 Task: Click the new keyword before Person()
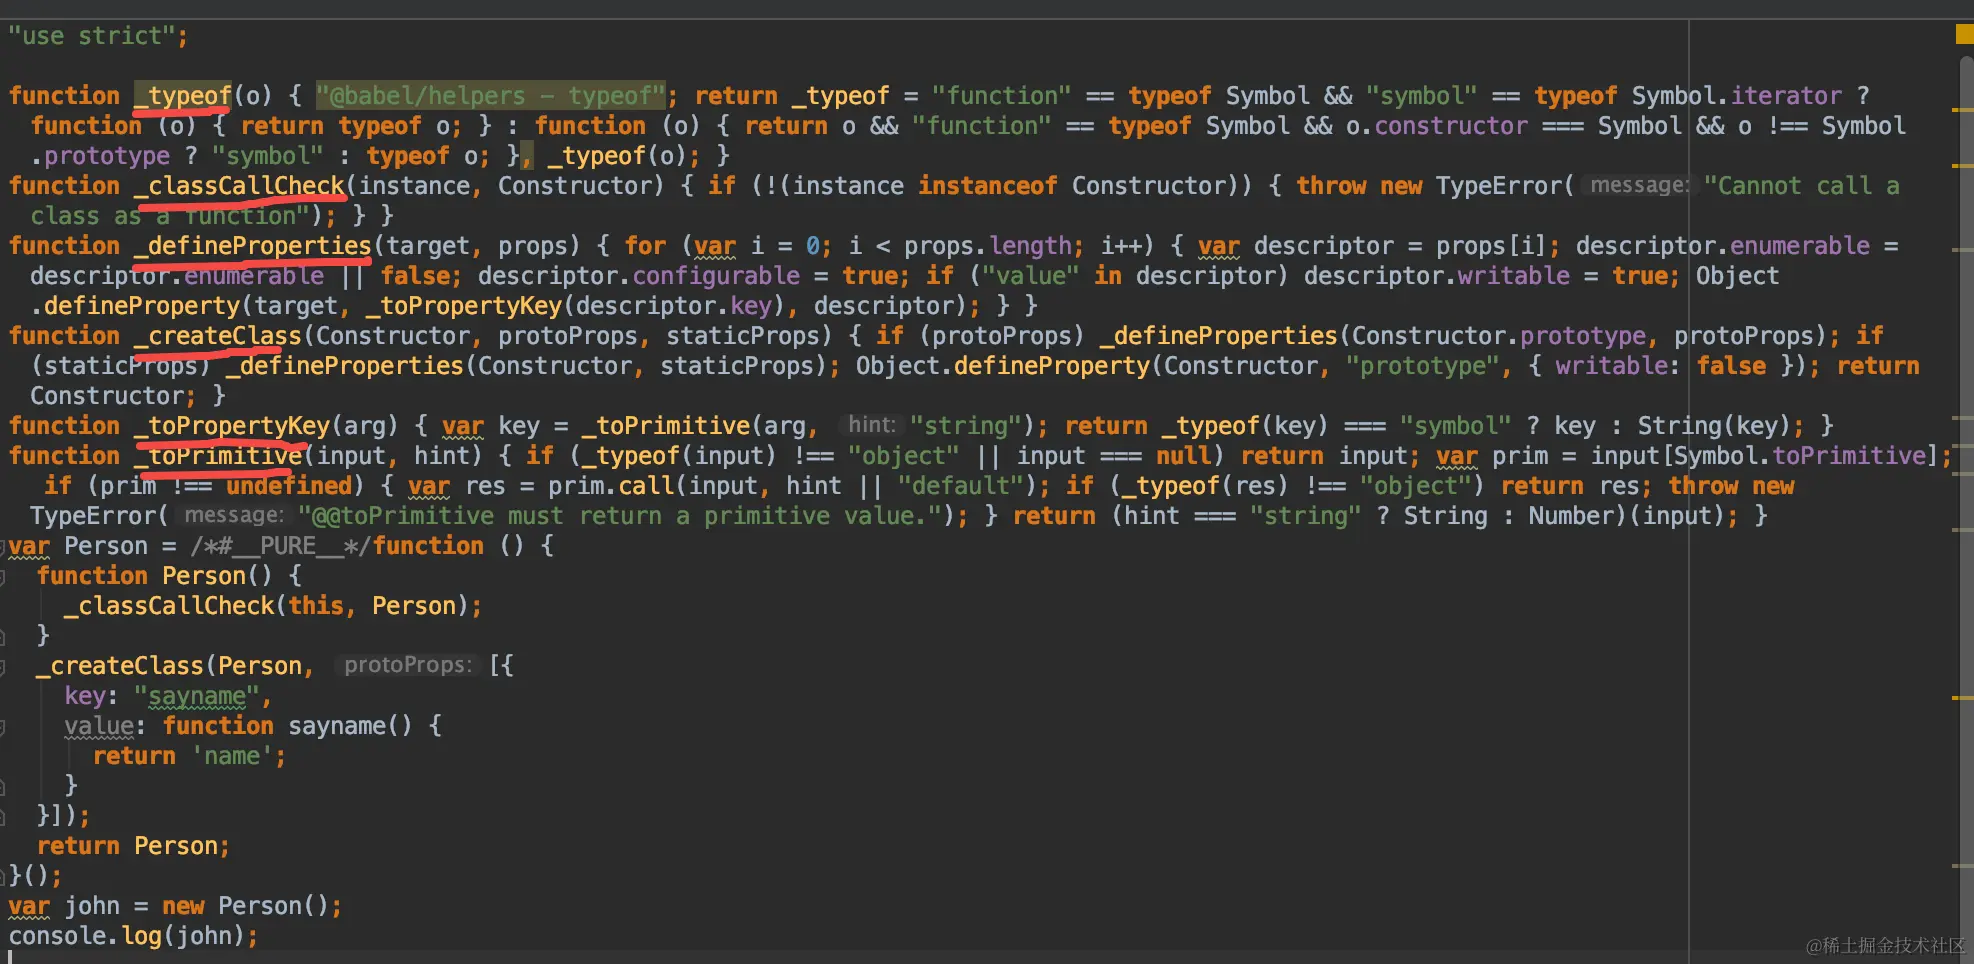coord(183,906)
